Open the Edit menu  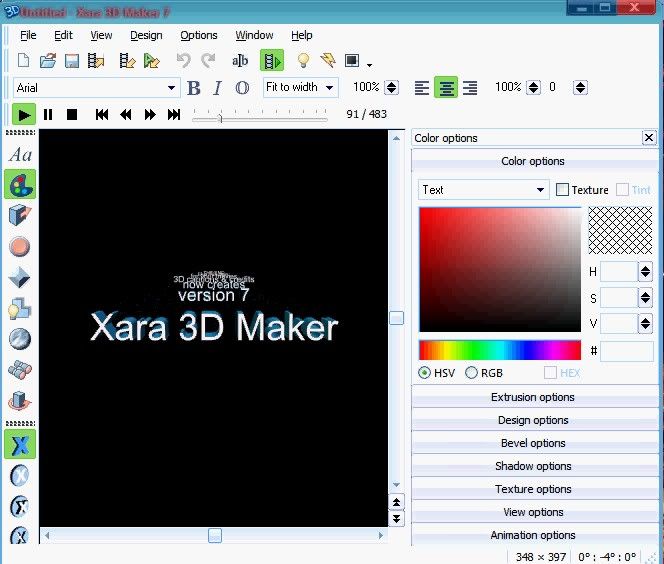coord(64,35)
